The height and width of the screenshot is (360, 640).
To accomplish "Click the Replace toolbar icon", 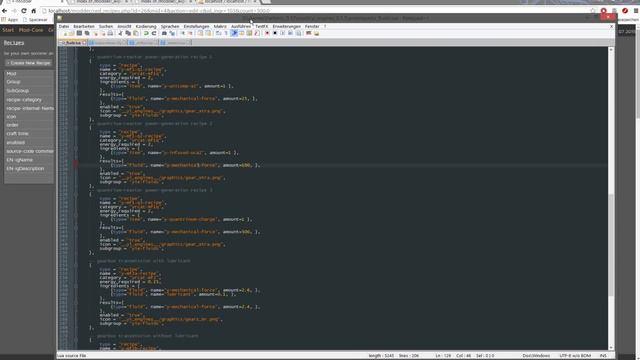I will pos(172,33).
